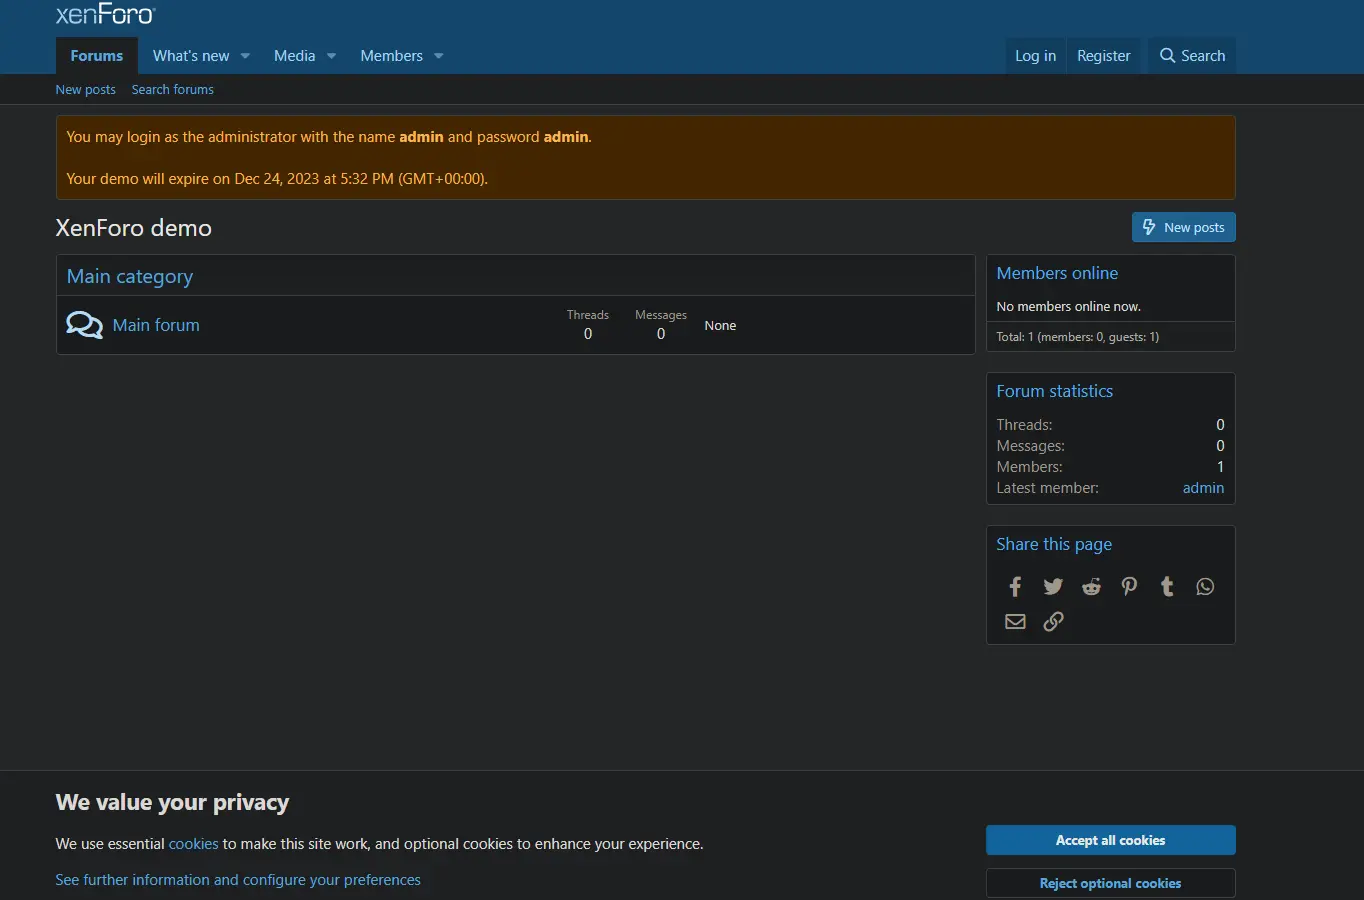See further information and configure preferences

[x=238, y=880]
